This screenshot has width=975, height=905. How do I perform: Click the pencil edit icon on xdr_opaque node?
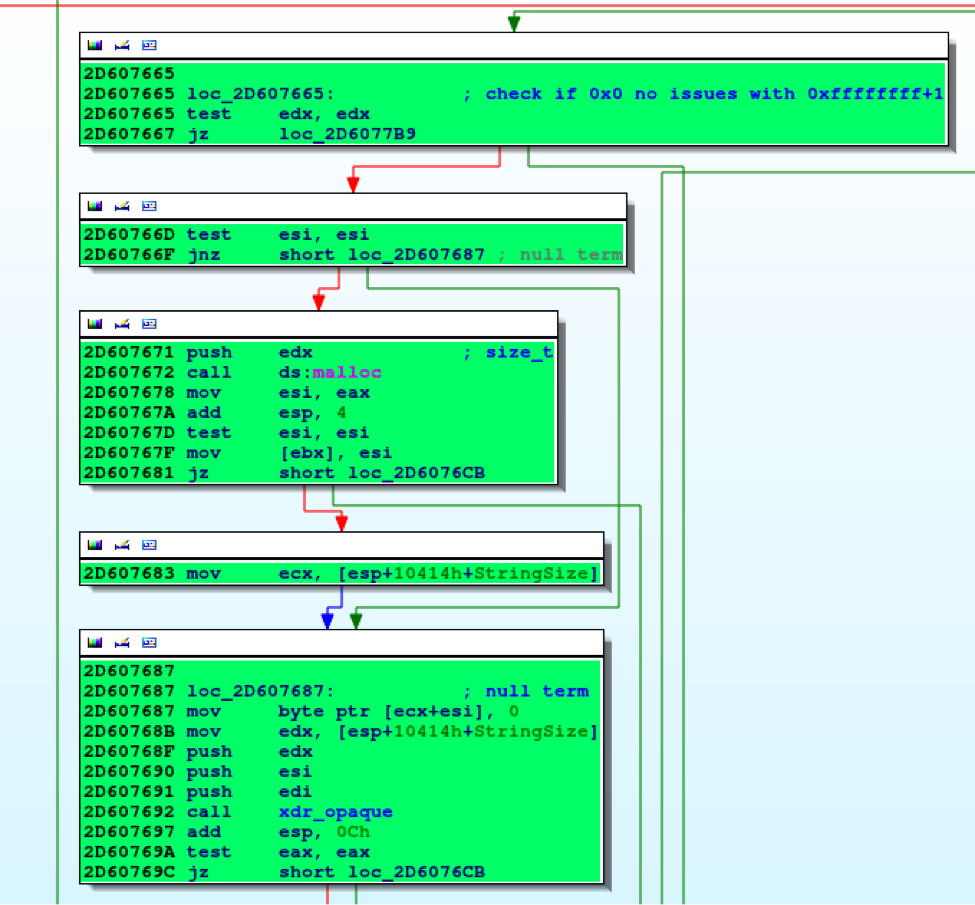click(x=122, y=643)
